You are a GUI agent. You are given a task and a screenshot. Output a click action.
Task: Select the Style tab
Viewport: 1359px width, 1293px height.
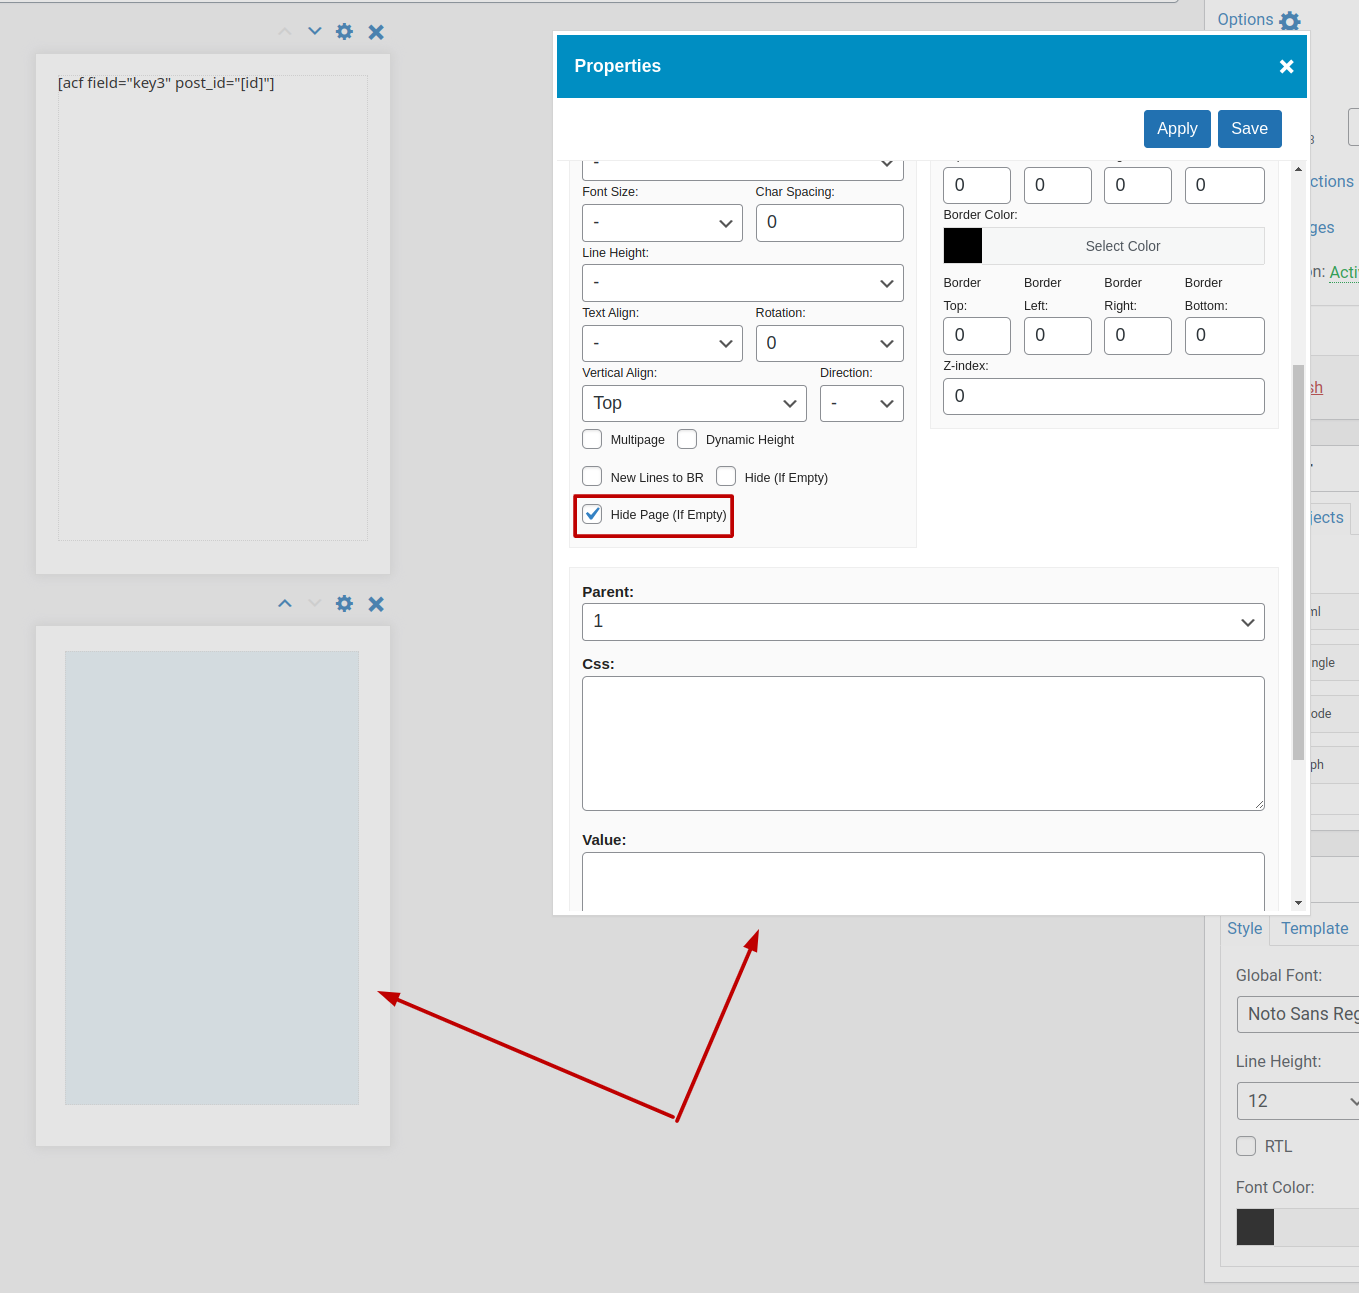pyautogui.click(x=1244, y=928)
